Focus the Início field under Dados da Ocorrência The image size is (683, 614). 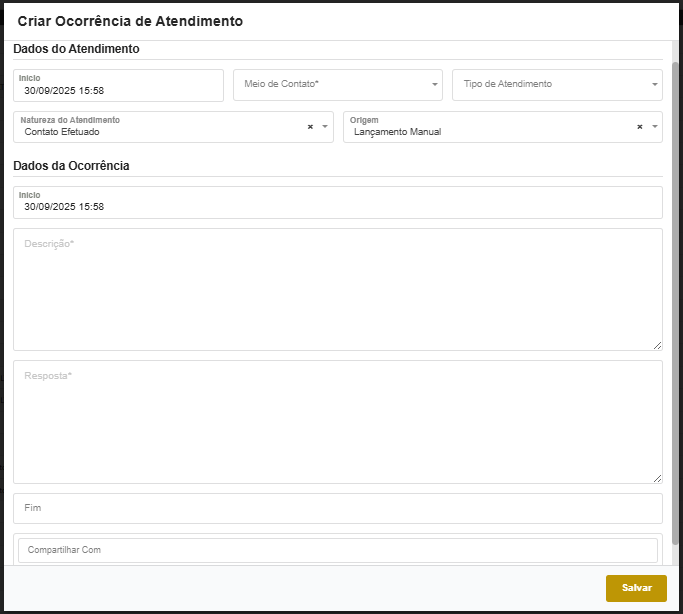coord(338,206)
